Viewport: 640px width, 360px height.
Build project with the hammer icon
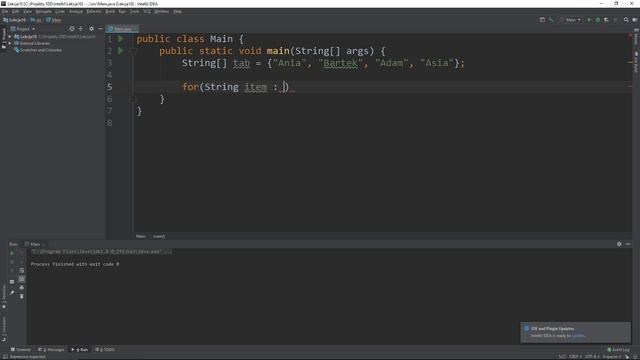point(551,20)
